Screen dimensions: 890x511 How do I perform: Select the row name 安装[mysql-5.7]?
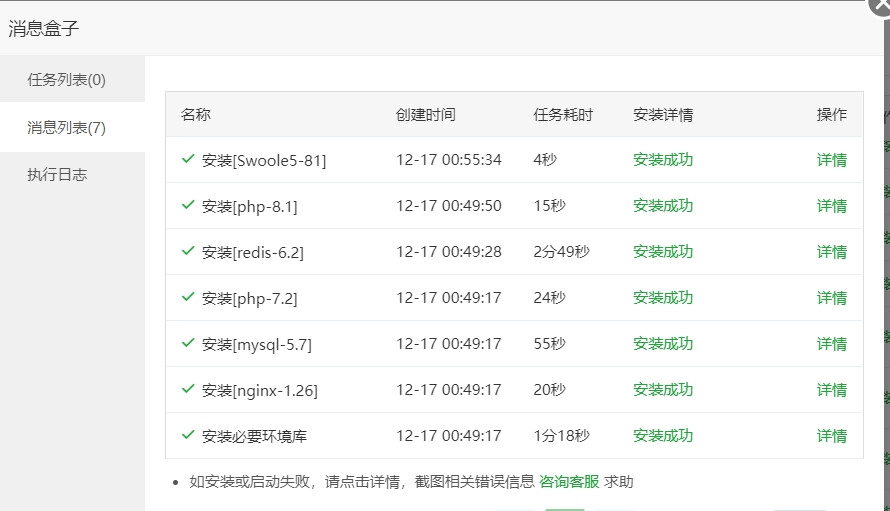click(x=257, y=345)
